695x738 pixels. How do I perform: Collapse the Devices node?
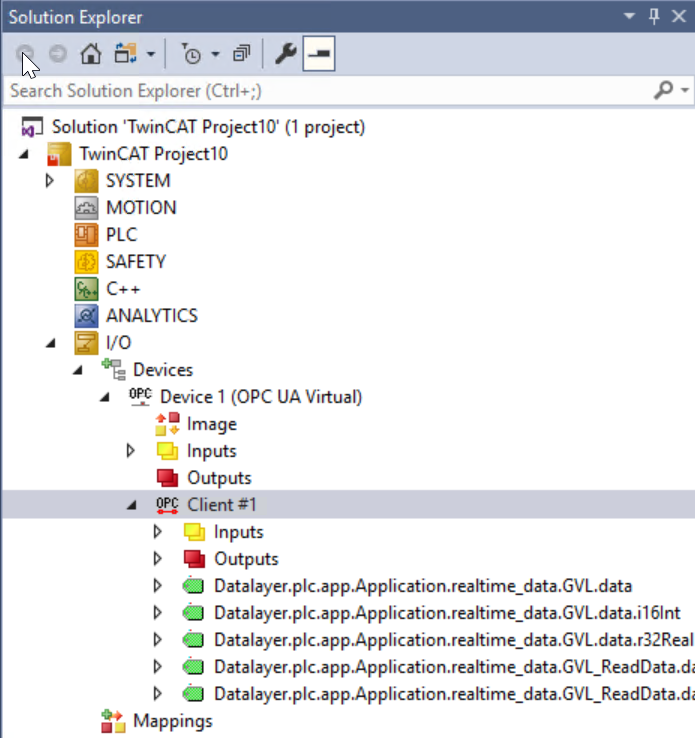click(78, 370)
